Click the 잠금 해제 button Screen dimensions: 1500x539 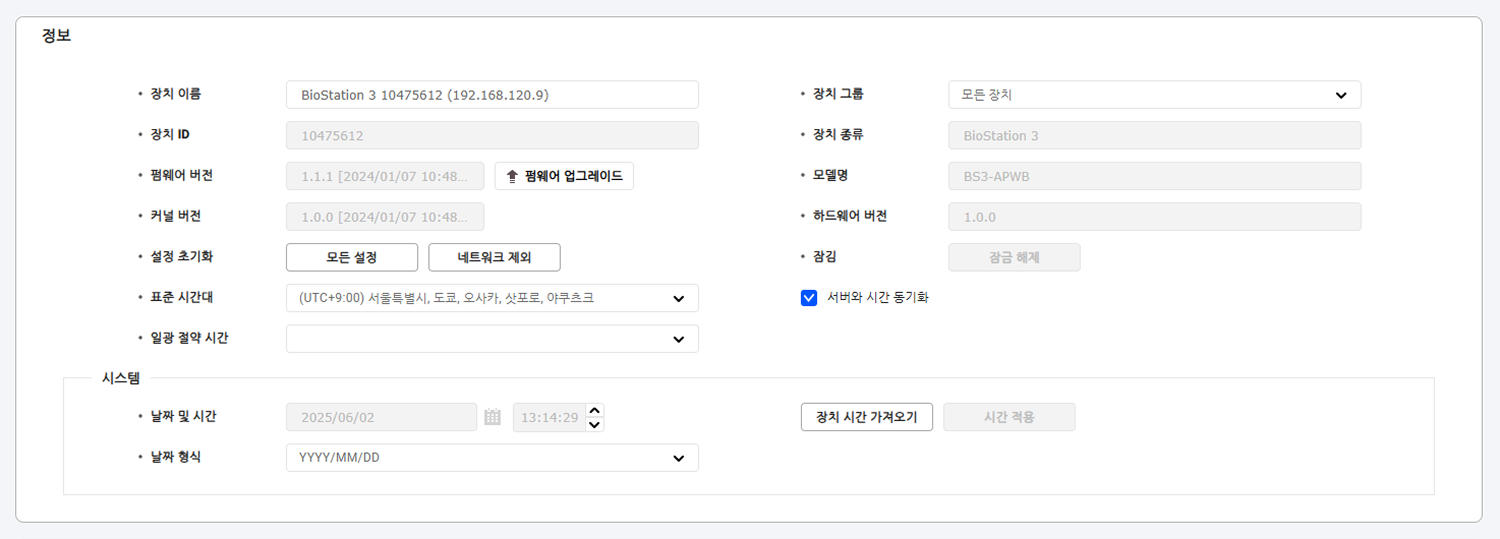[1013, 257]
